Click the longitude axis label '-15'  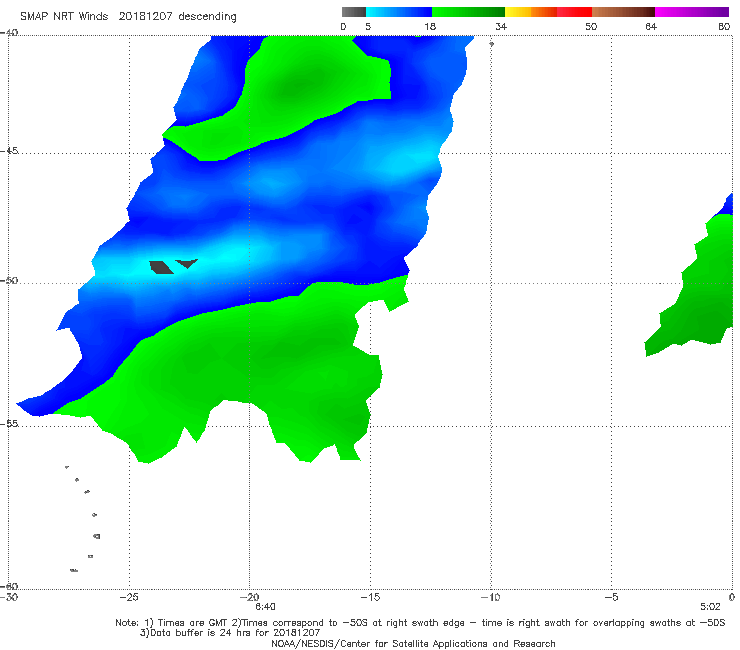(x=370, y=597)
